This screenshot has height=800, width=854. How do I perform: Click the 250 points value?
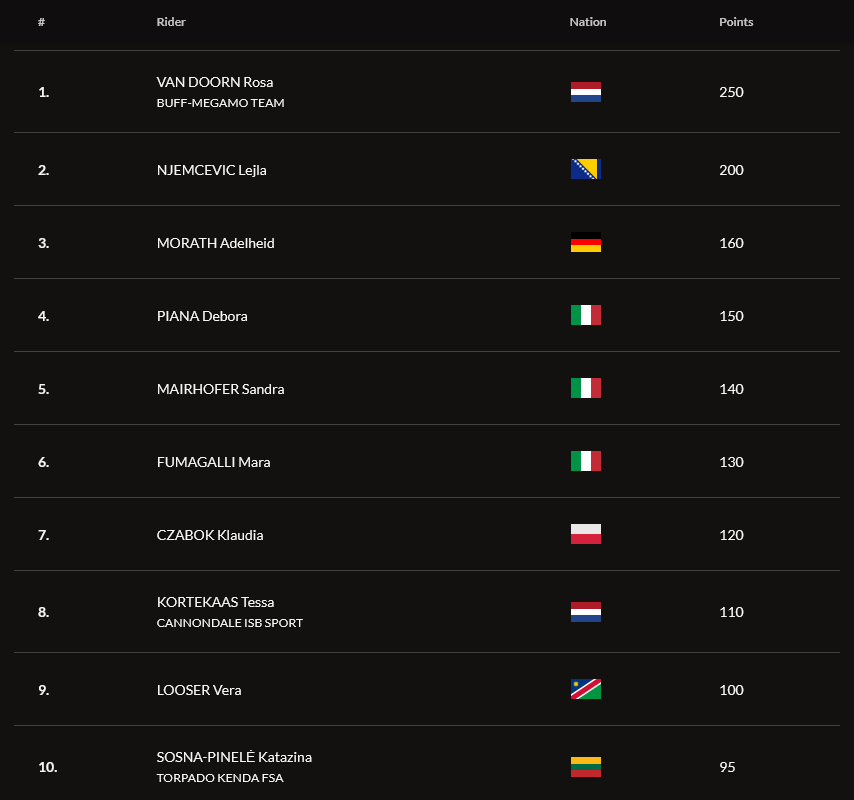pyautogui.click(x=731, y=92)
